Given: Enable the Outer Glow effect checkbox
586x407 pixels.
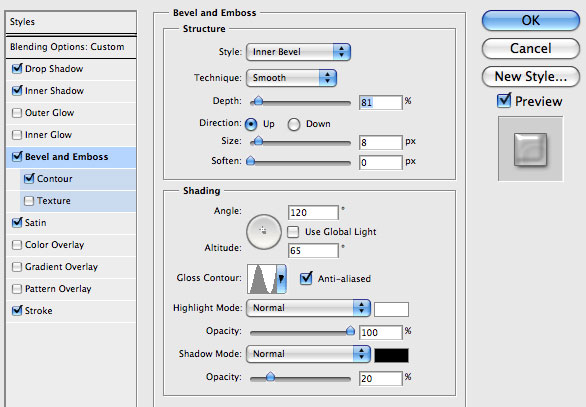Looking at the screenshot, I should 17,113.
